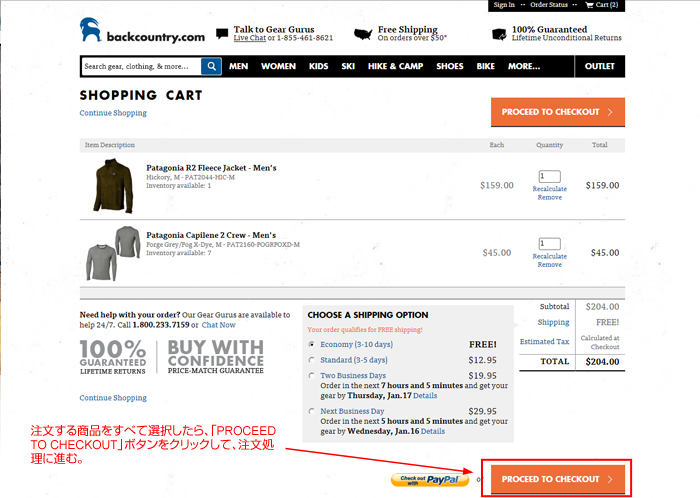Click the R2 Fleece Jacket quantity field

[549, 176]
